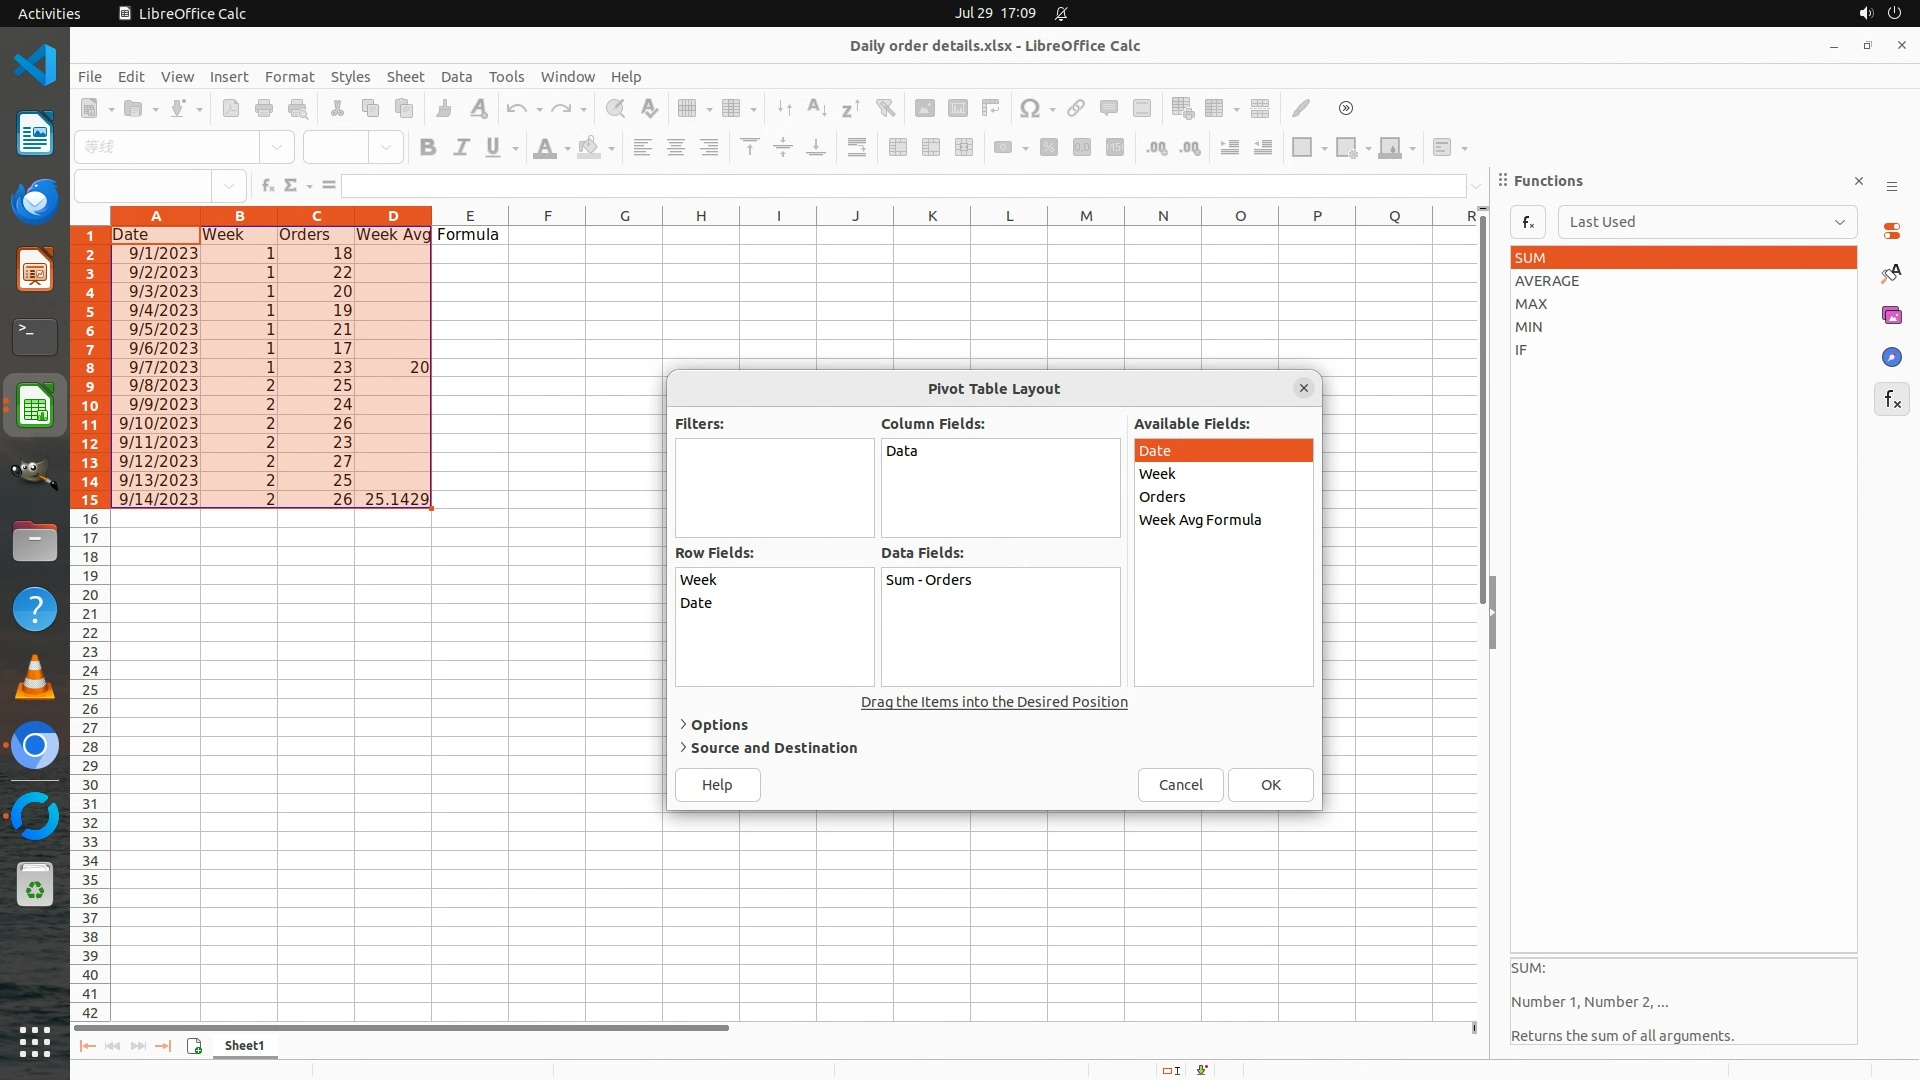Toggle Underline formatting
The image size is (1920, 1080).
pos(493,148)
